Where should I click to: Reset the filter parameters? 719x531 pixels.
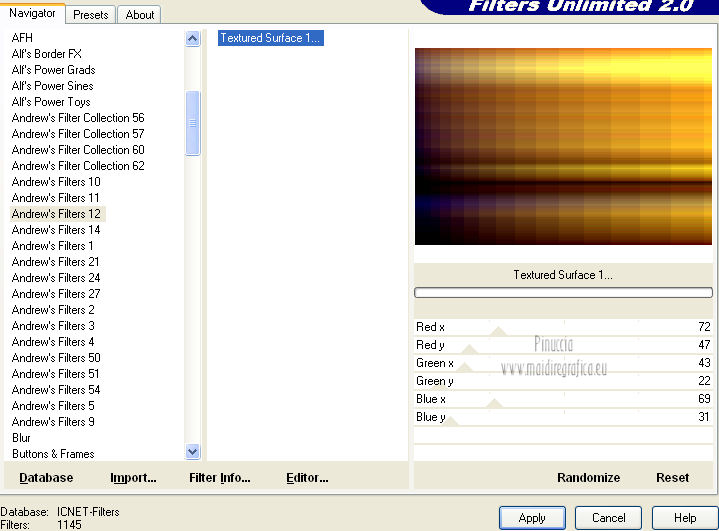[672, 478]
